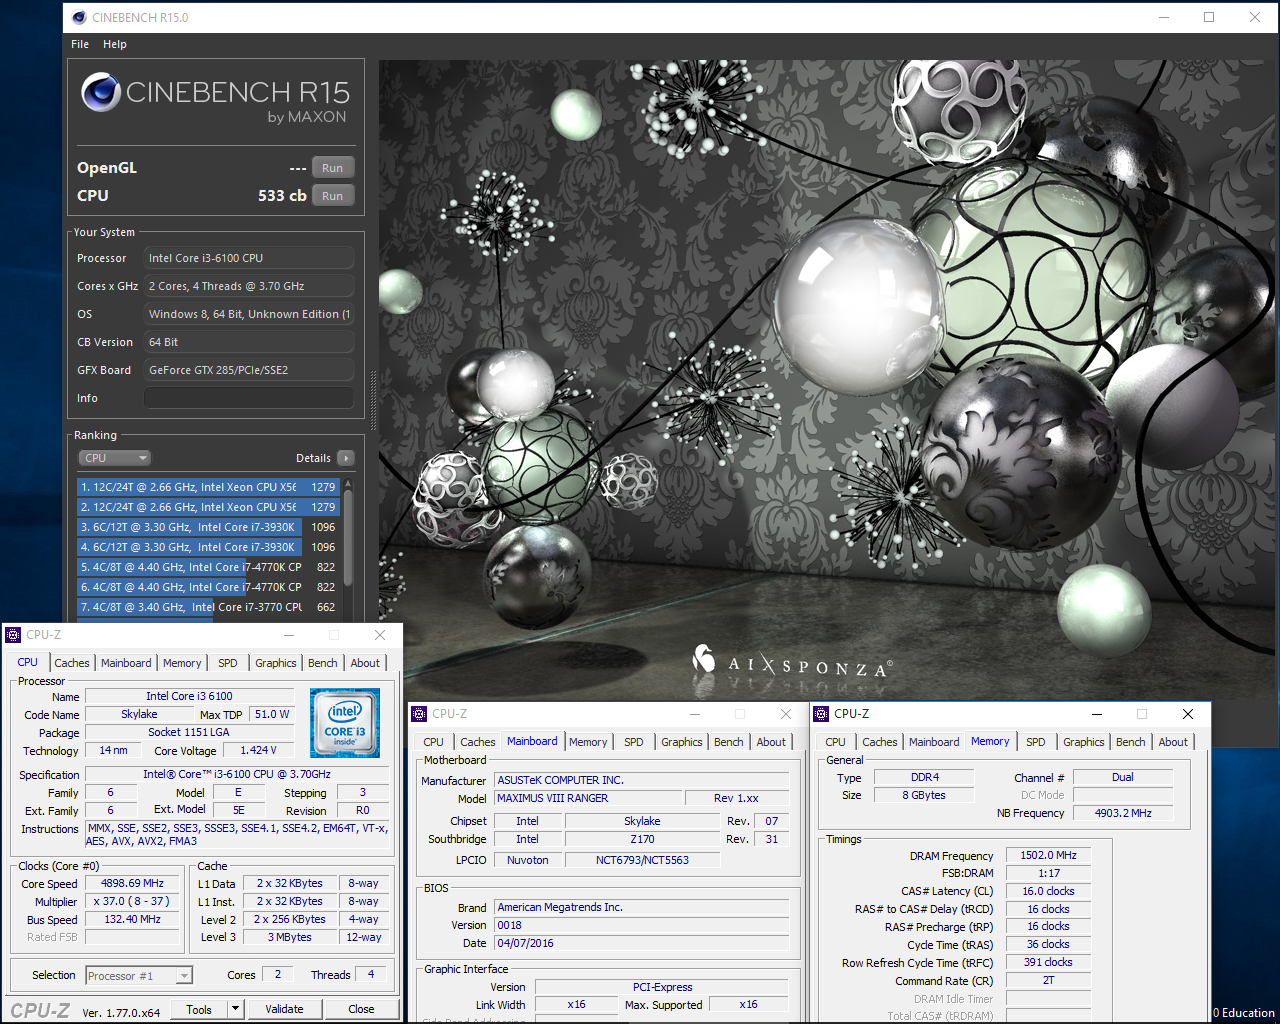Click the NB Frequency value 4903.2 MHz

pos(1123,813)
